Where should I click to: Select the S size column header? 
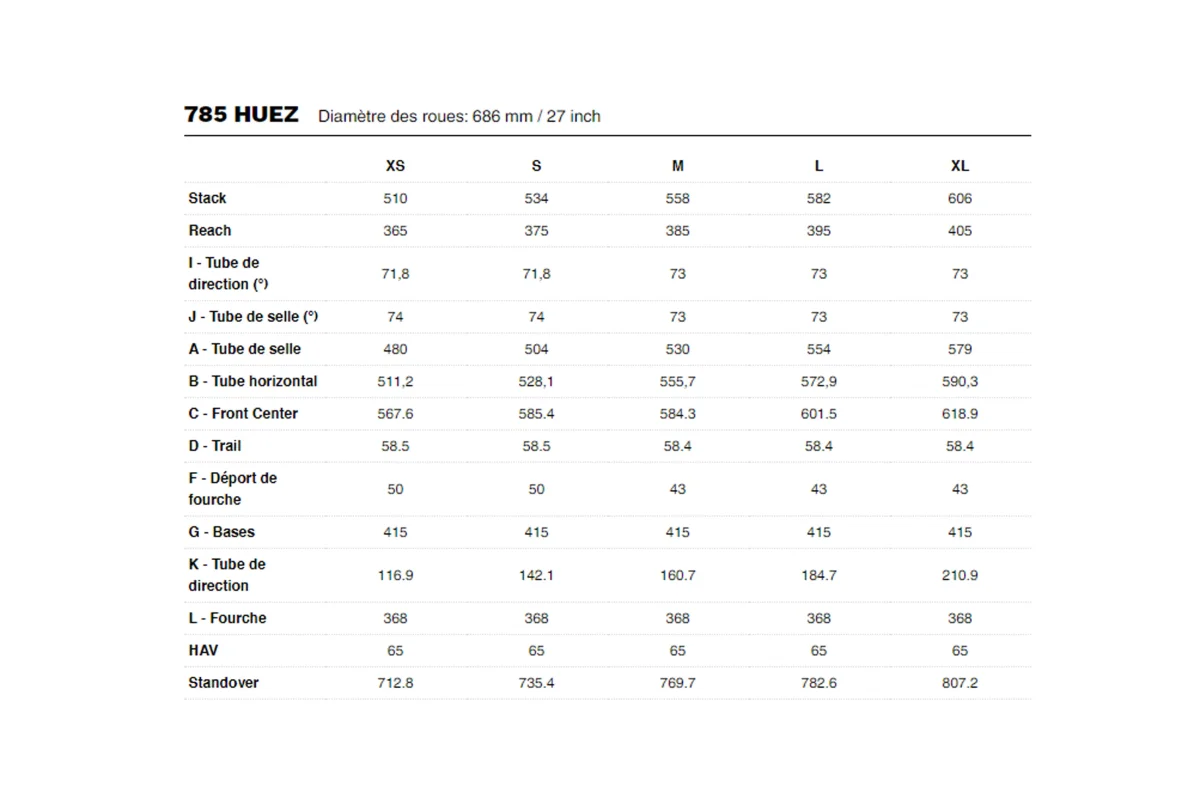click(536, 166)
